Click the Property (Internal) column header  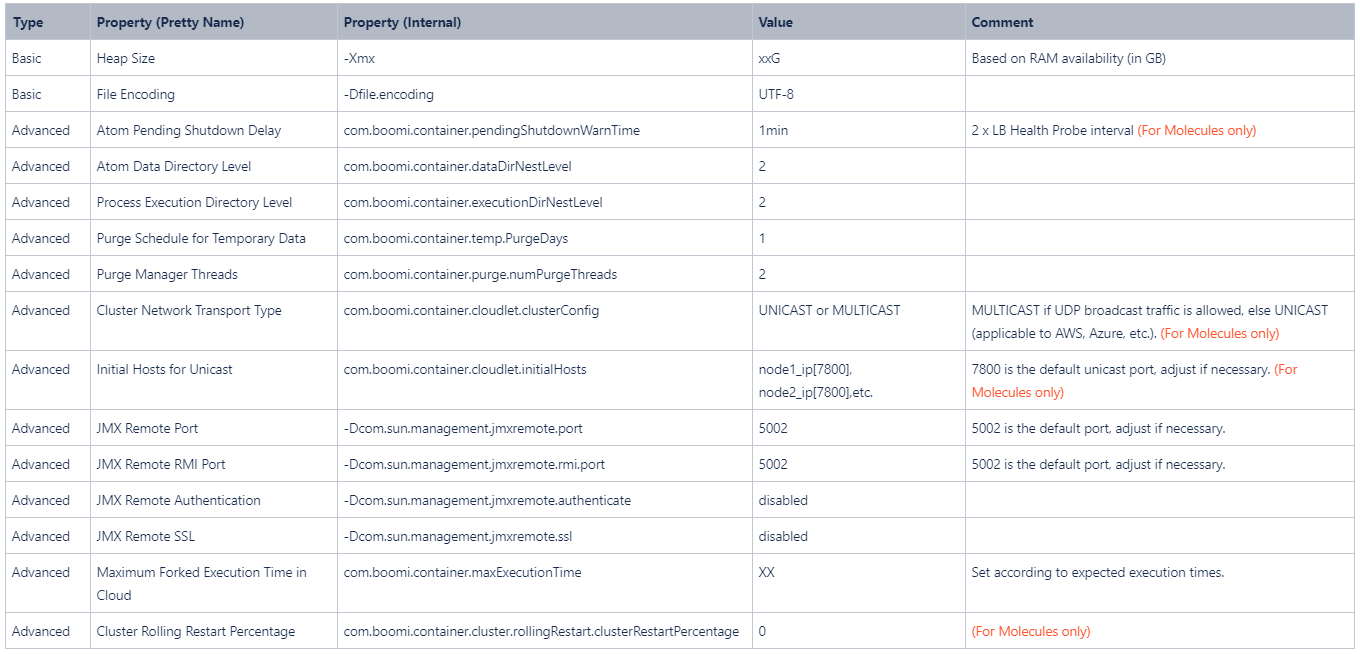(x=401, y=22)
